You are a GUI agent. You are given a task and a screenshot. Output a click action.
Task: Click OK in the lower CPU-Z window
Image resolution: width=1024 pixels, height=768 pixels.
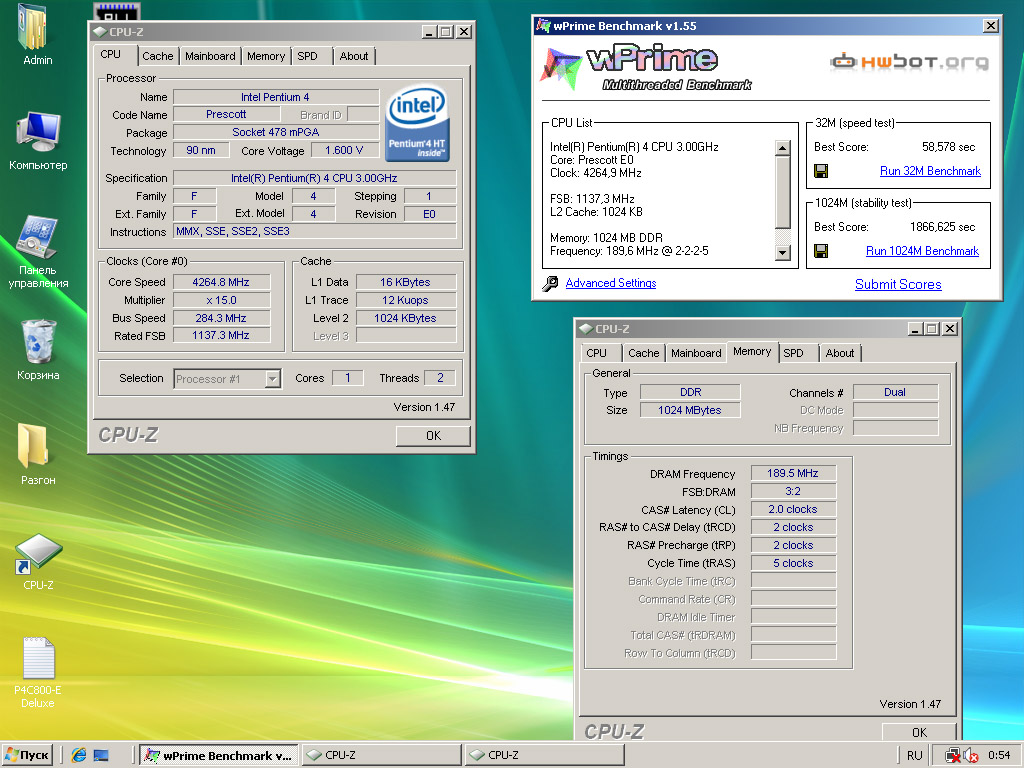[919, 732]
